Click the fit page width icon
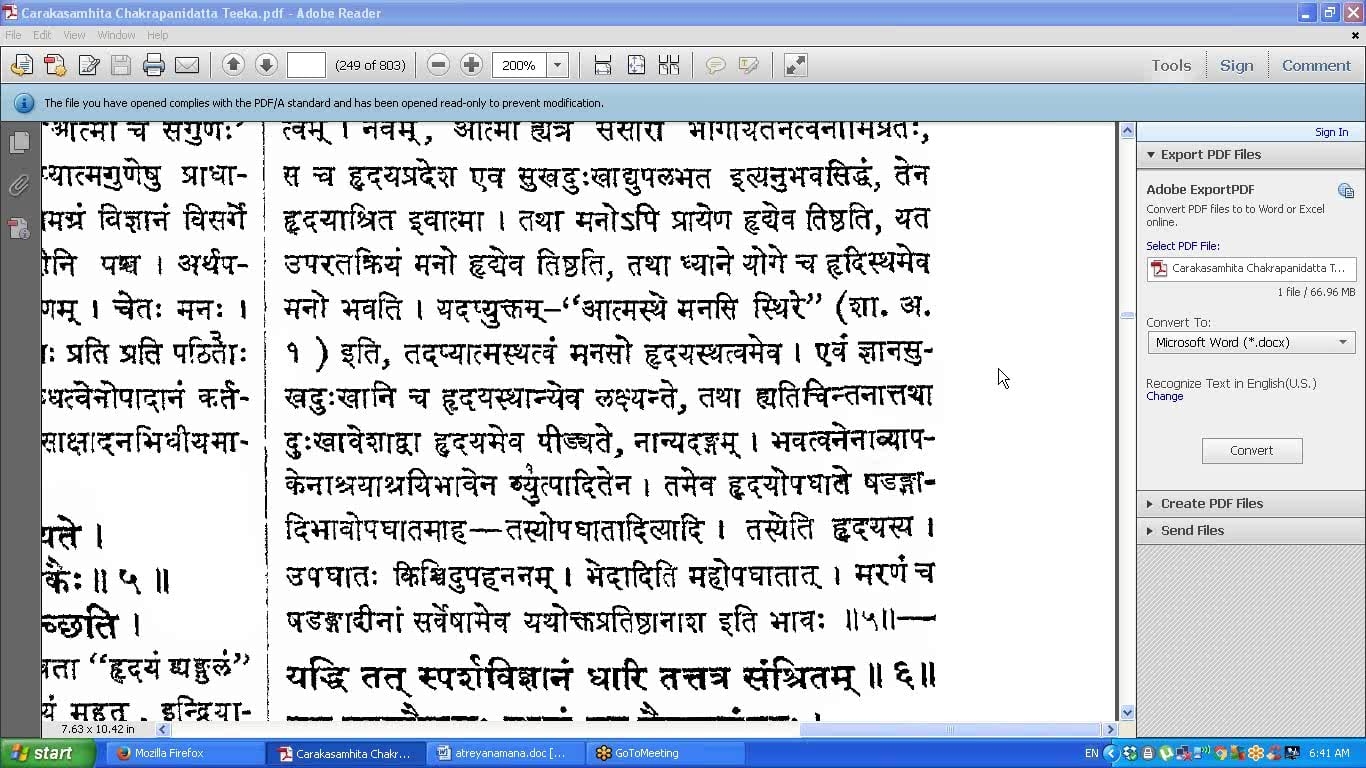This screenshot has width=1366, height=768. click(x=603, y=65)
